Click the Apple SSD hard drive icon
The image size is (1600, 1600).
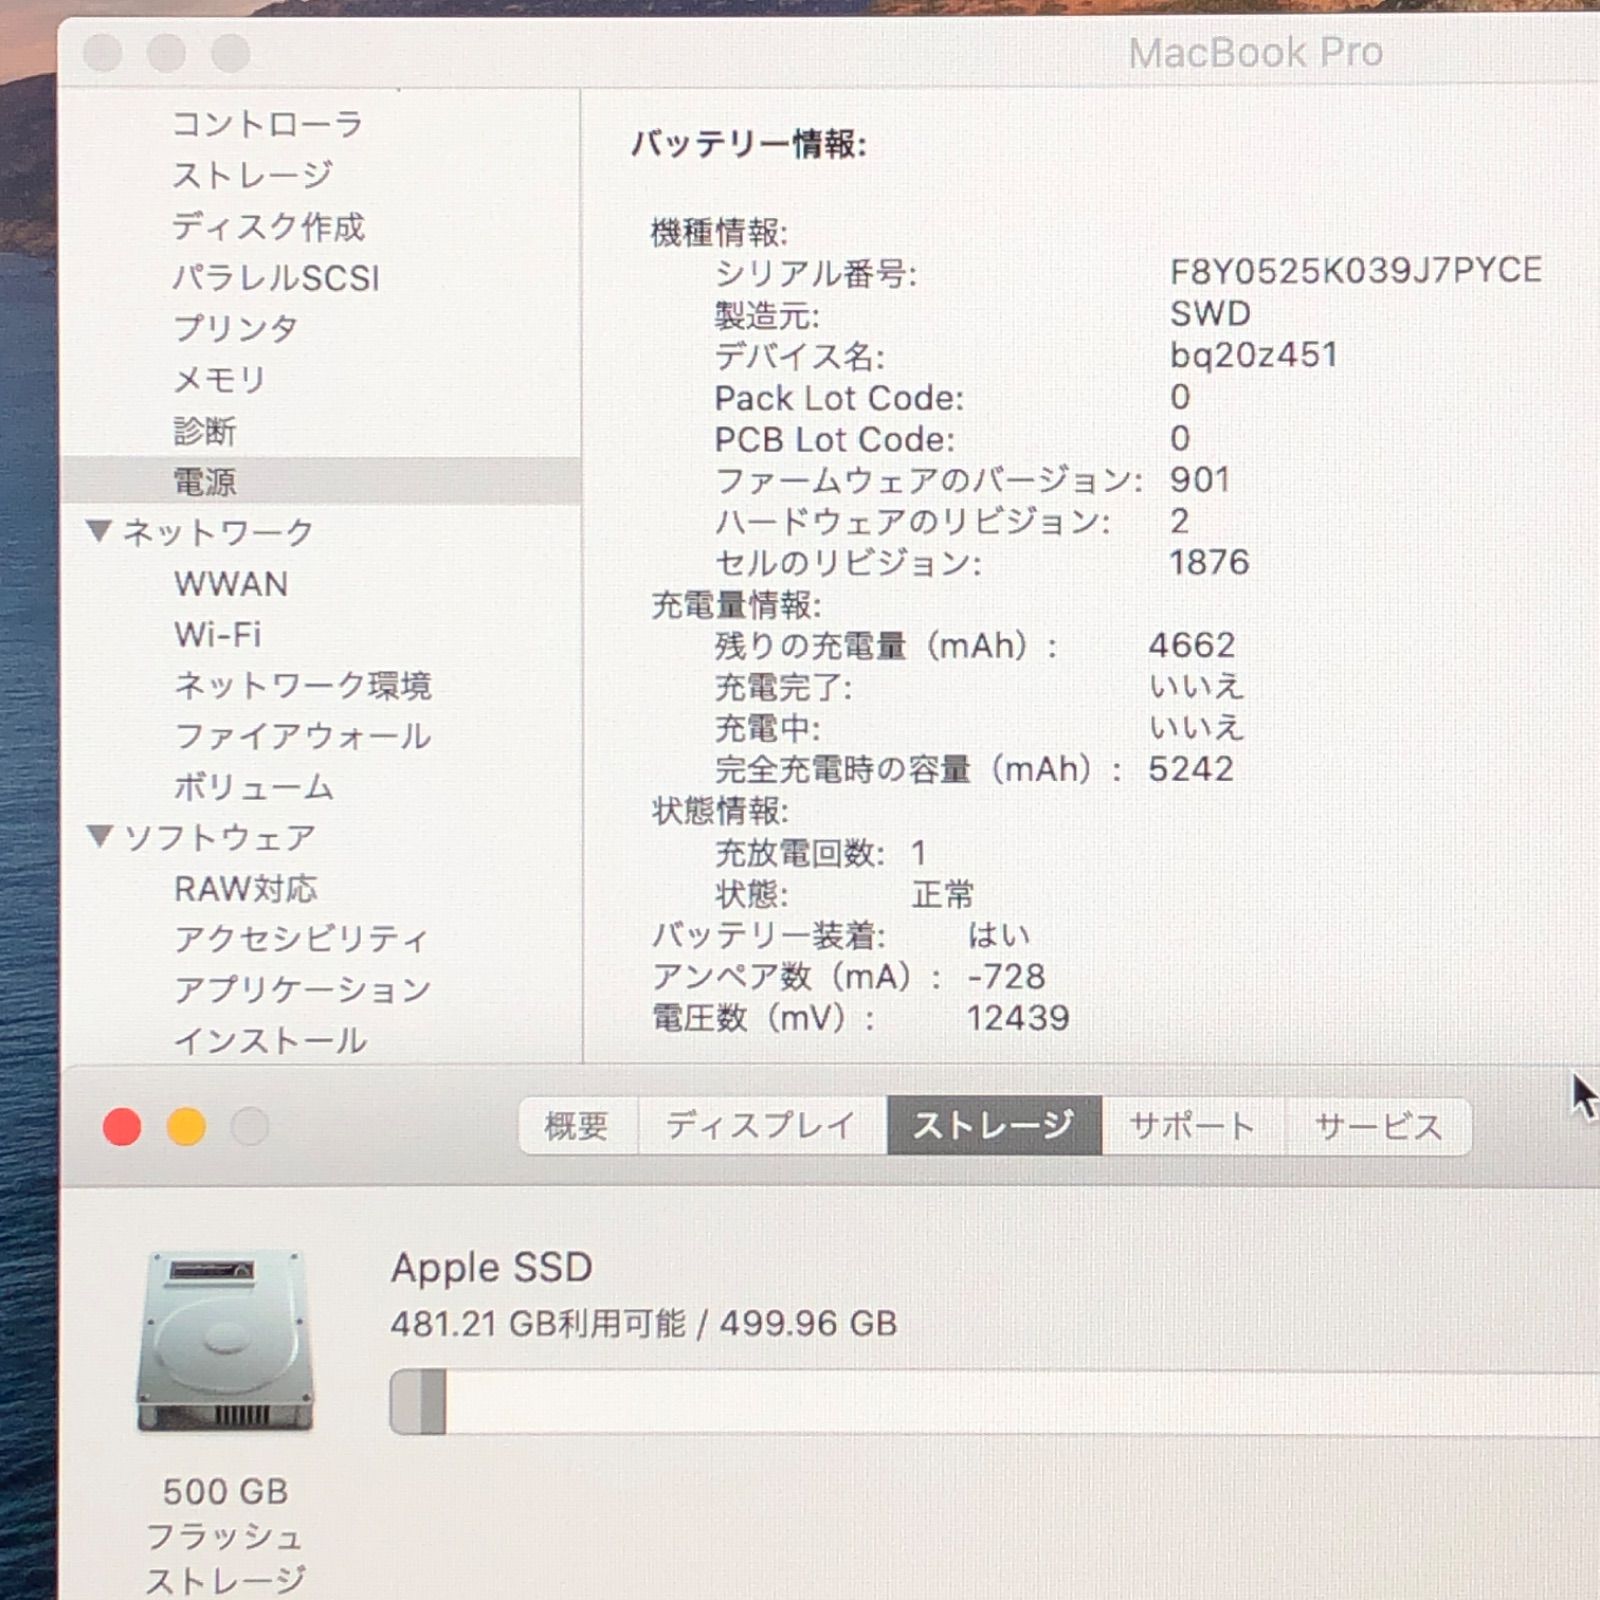[226, 1341]
